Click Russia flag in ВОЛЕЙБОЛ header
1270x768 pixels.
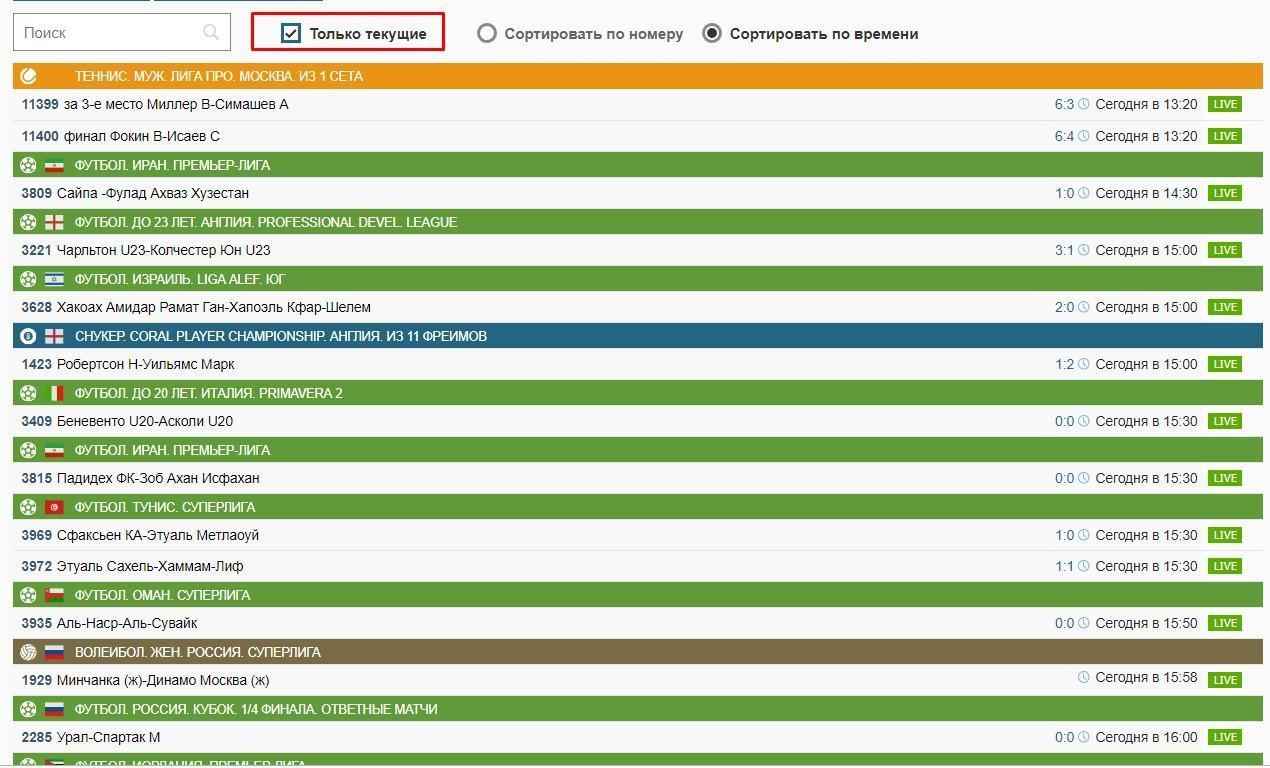(54, 652)
